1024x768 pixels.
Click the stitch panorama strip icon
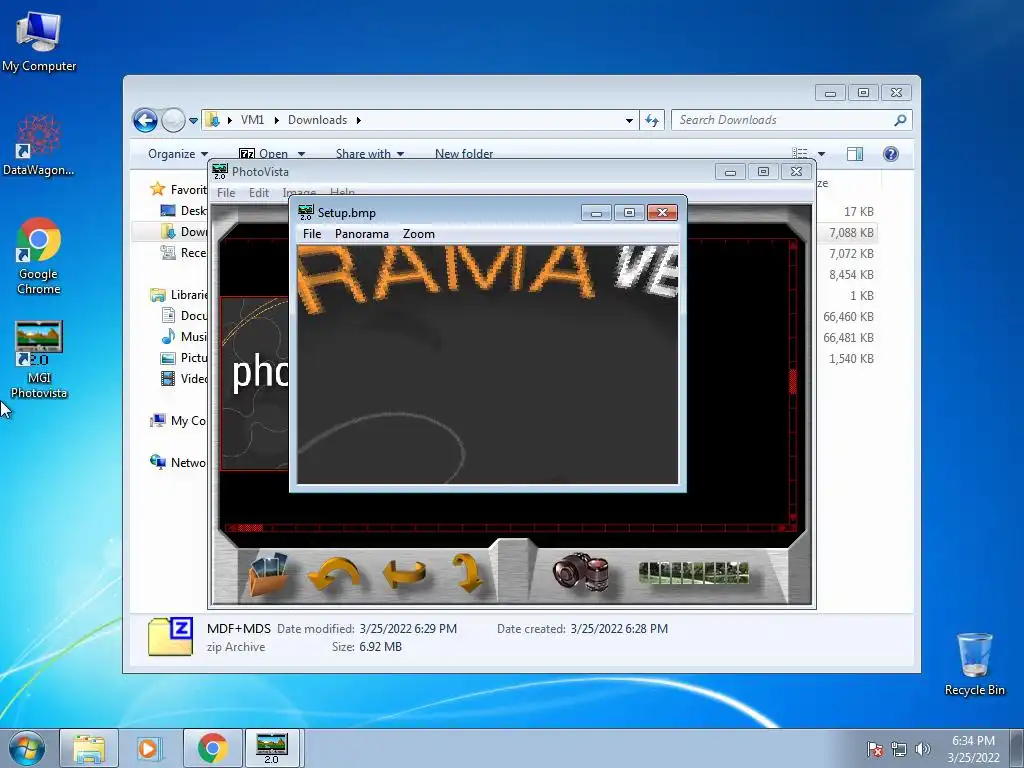694,573
